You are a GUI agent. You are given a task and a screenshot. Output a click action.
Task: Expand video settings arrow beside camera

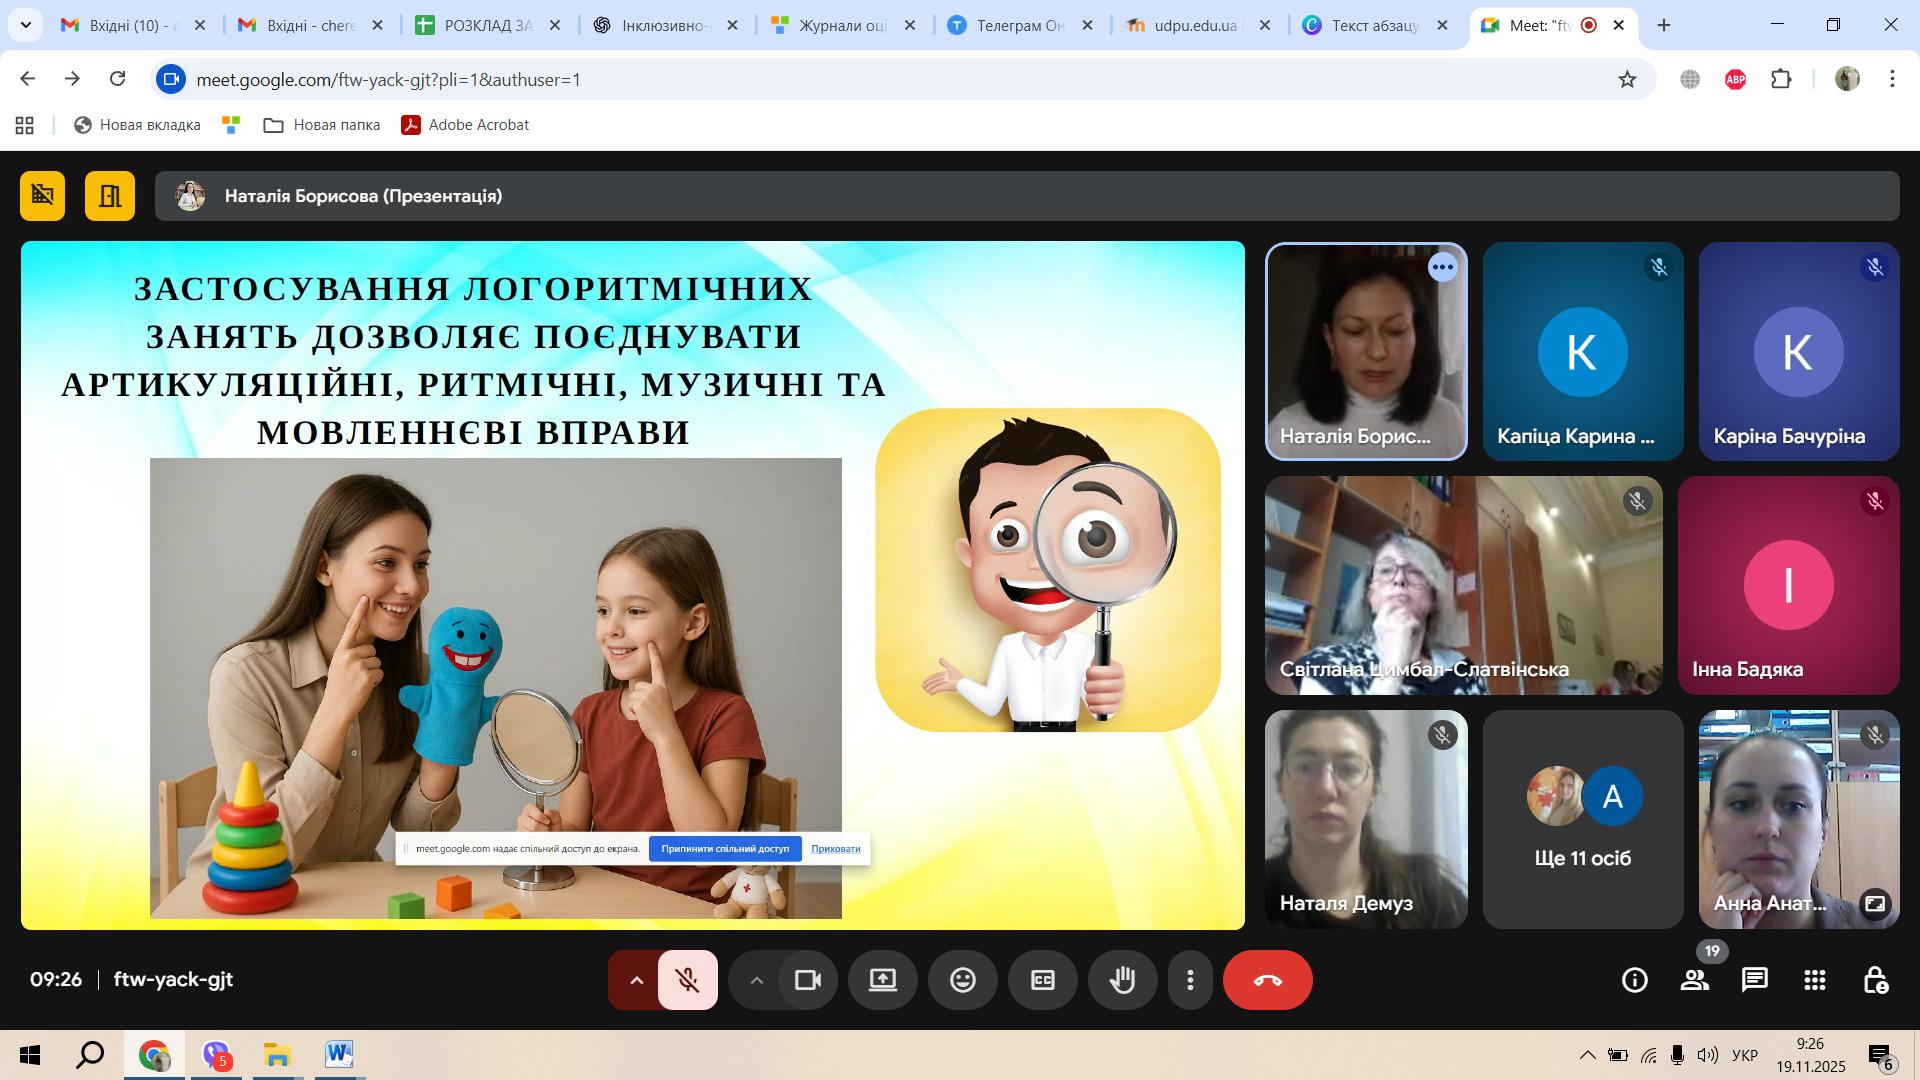coord(757,980)
